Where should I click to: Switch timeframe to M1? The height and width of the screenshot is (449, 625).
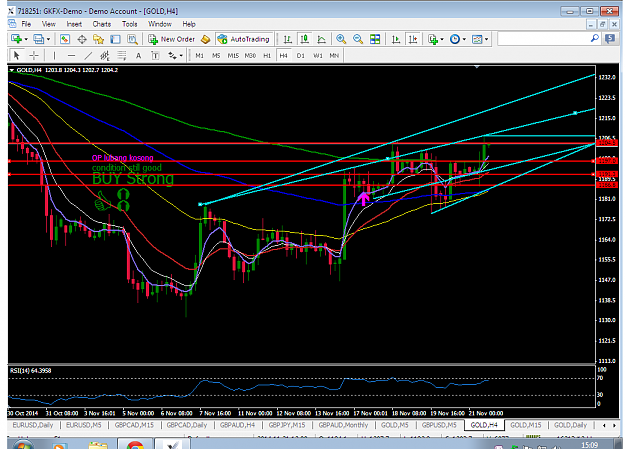pyautogui.click(x=199, y=55)
